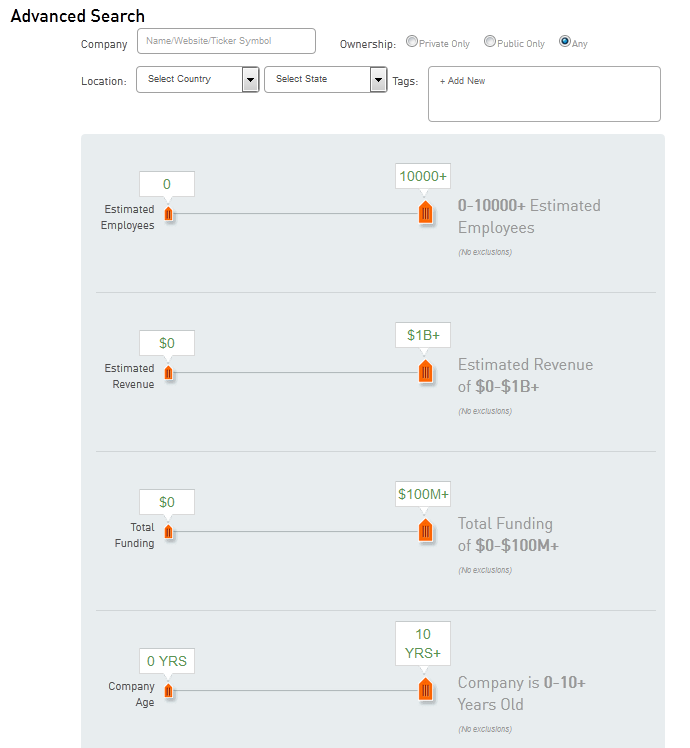Screen dimensions: 690x748
Task: Click the maximum Total Funding $100M+ handle
Action: [425, 530]
